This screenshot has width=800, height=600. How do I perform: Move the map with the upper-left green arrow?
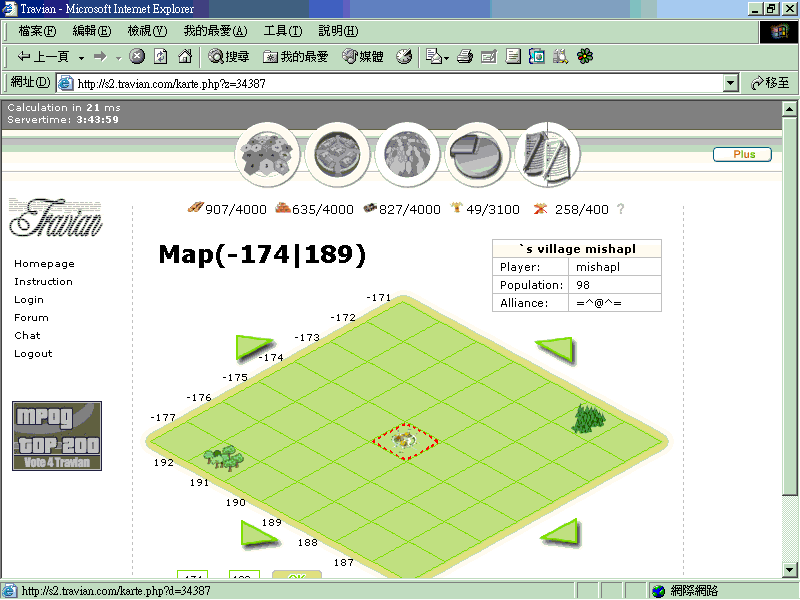254,347
